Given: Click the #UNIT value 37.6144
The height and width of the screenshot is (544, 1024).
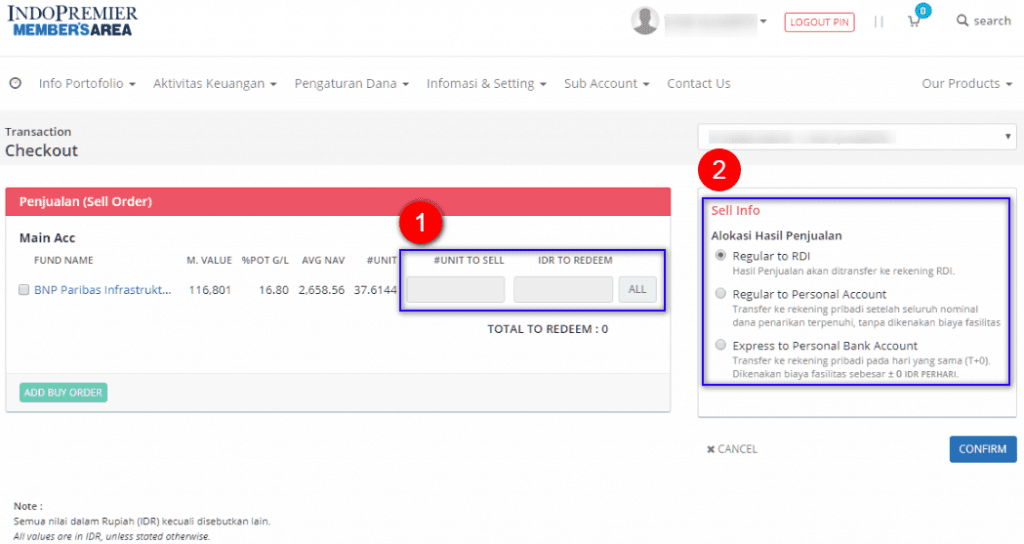Looking at the screenshot, I should point(375,290).
